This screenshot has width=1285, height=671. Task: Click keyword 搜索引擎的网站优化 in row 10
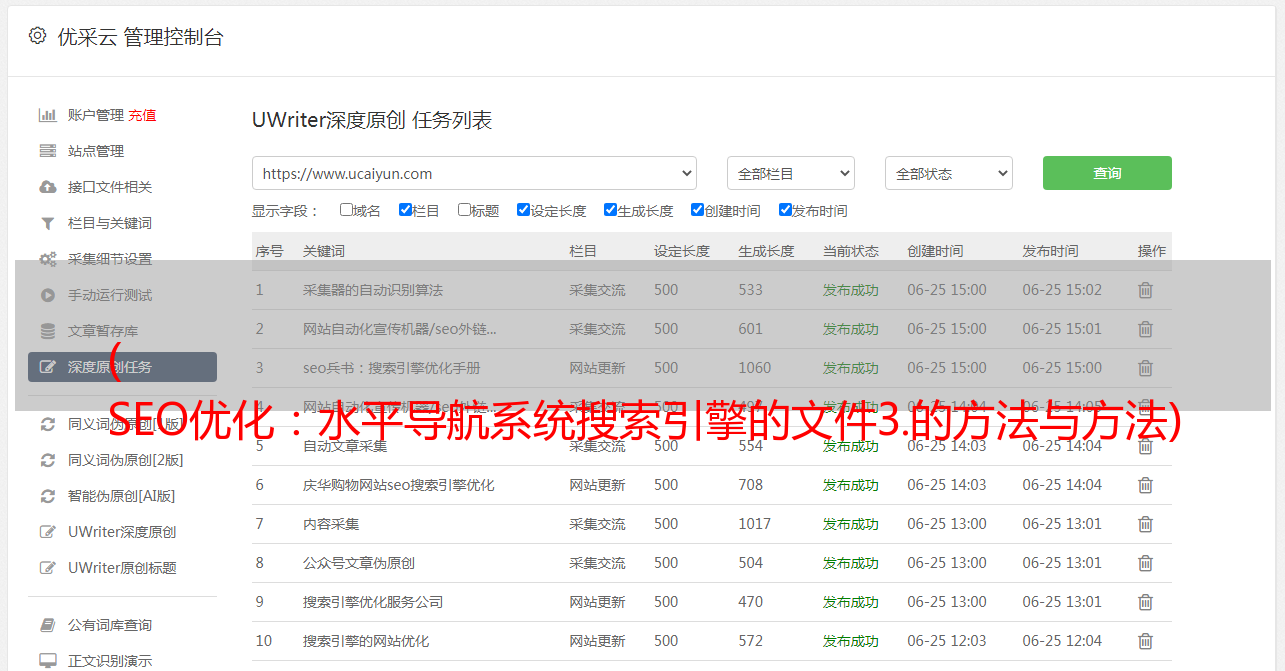[x=366, y=641]
